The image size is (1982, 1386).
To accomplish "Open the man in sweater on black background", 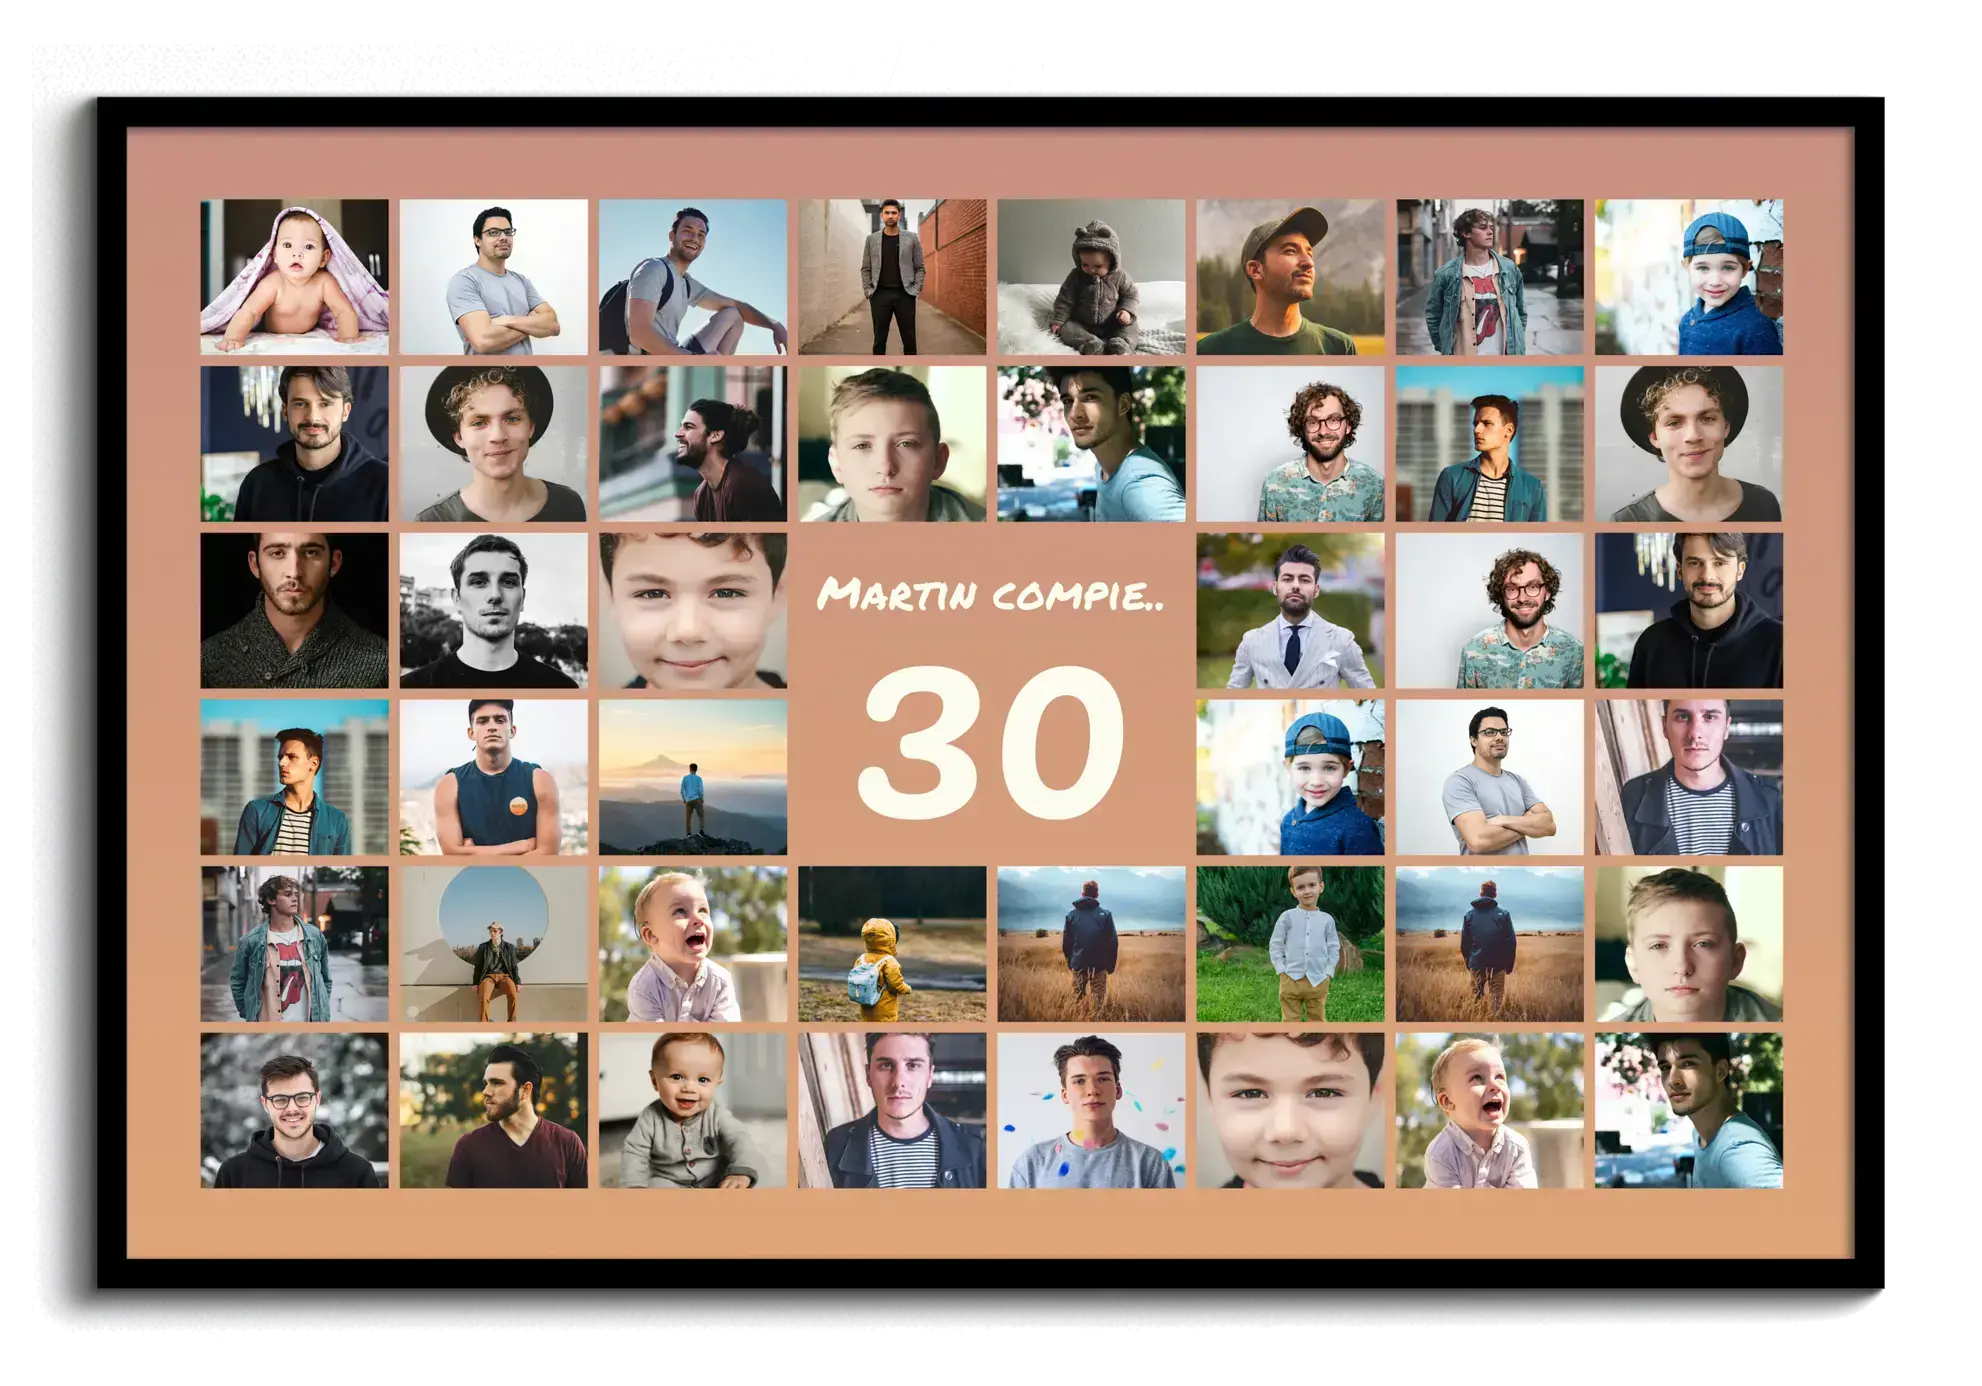I will tap(294, 610).
